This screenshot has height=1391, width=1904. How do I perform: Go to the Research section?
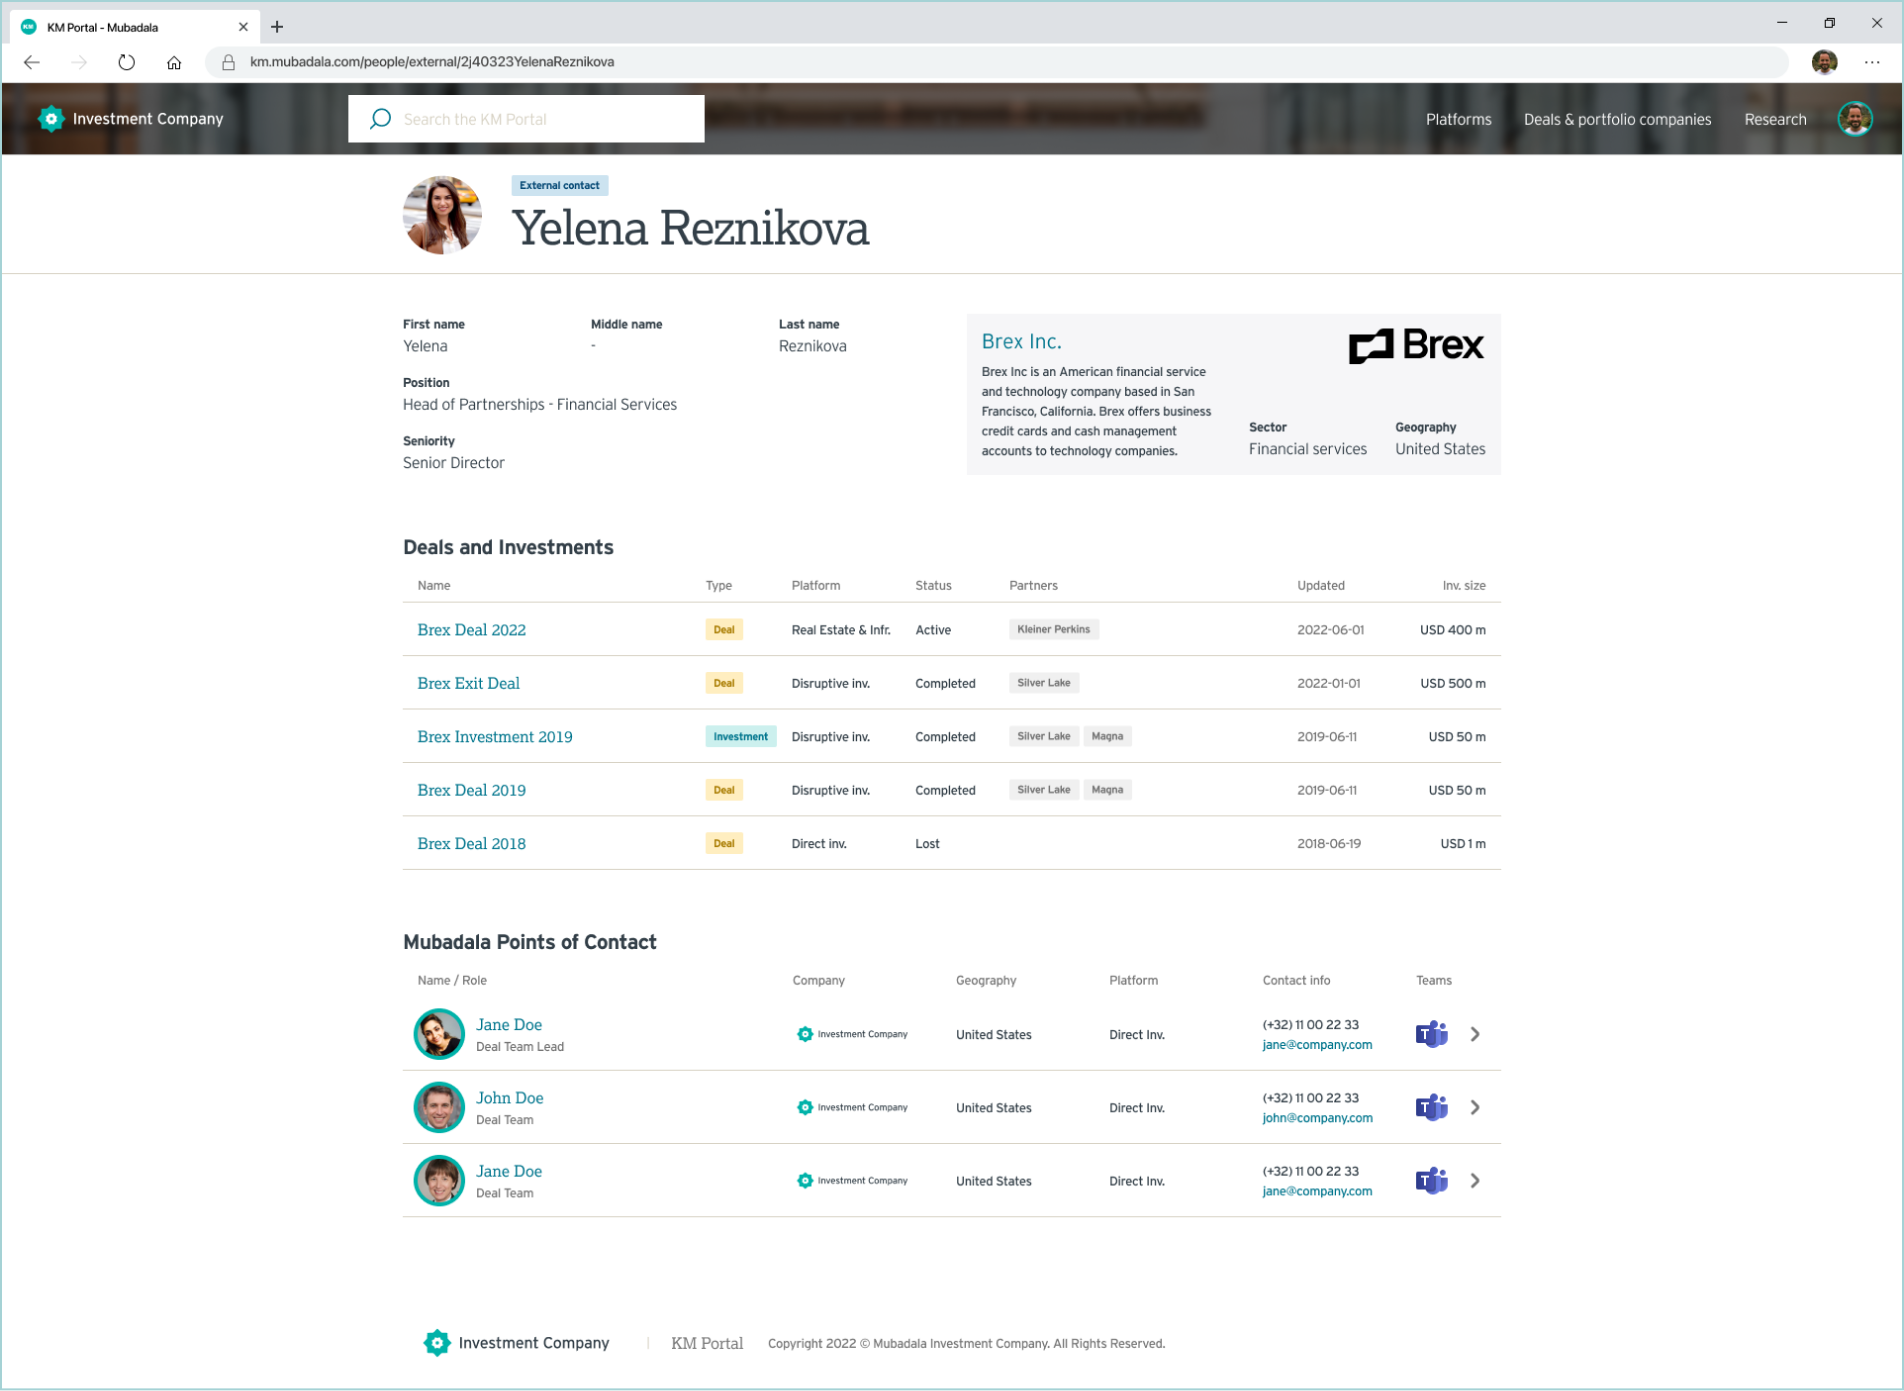(1775, 119)
